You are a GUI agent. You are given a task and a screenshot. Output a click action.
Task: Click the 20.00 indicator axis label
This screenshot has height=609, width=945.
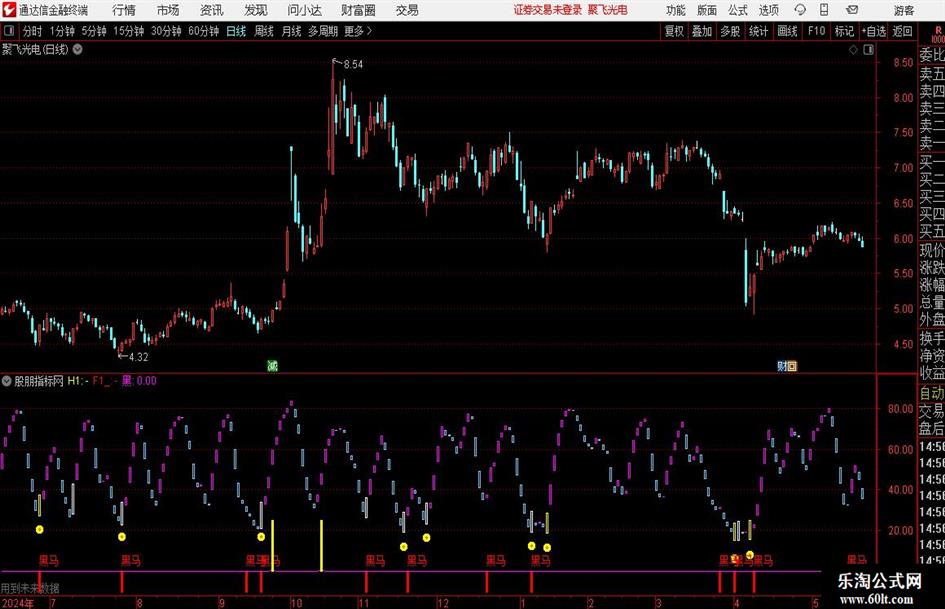click(x=900, y=530)
